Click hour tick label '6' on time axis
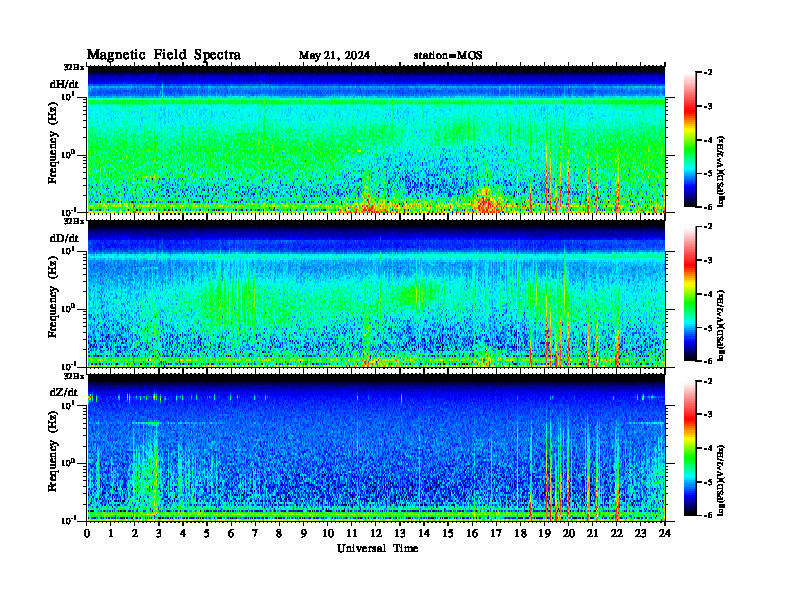The height and width of the screenshot is (612, 792). click(x=231, y=533)
